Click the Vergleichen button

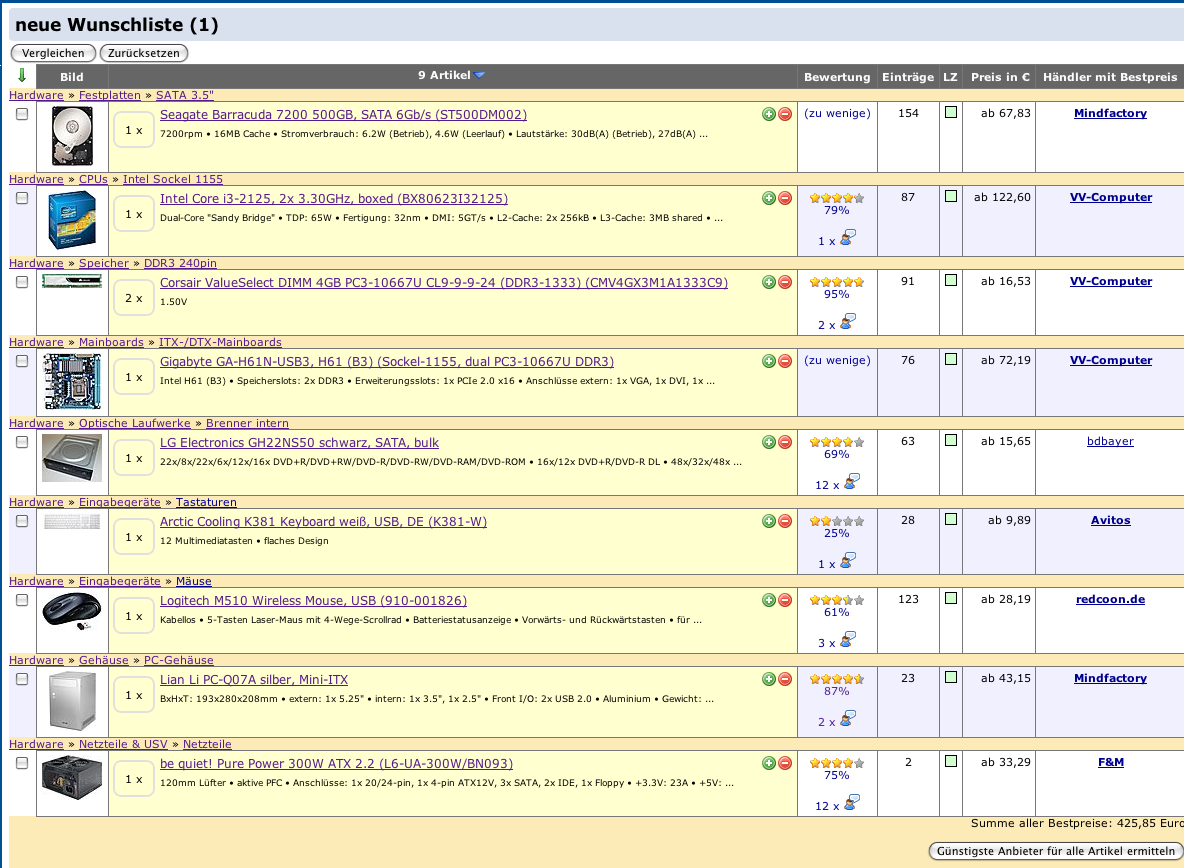pos(53,53)
